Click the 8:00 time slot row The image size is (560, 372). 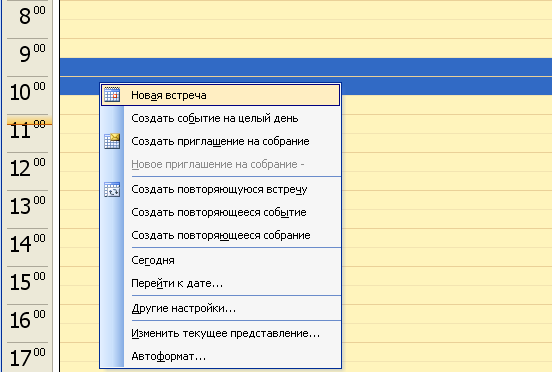click(306, 10)
